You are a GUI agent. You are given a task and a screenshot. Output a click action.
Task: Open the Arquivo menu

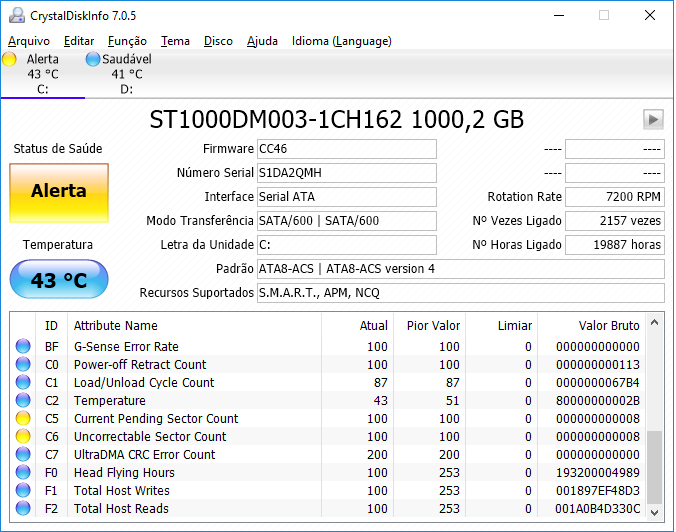29,41
